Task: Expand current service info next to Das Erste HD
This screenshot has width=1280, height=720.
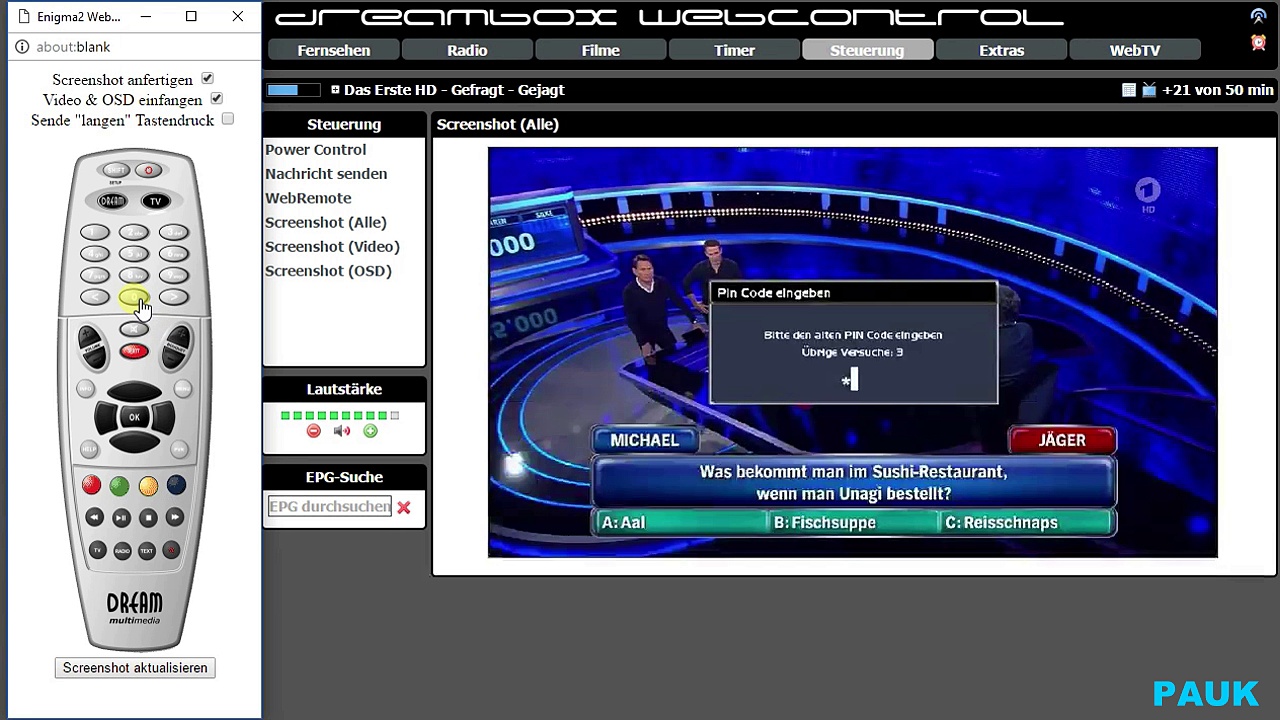Action: [x=335, y=90]
